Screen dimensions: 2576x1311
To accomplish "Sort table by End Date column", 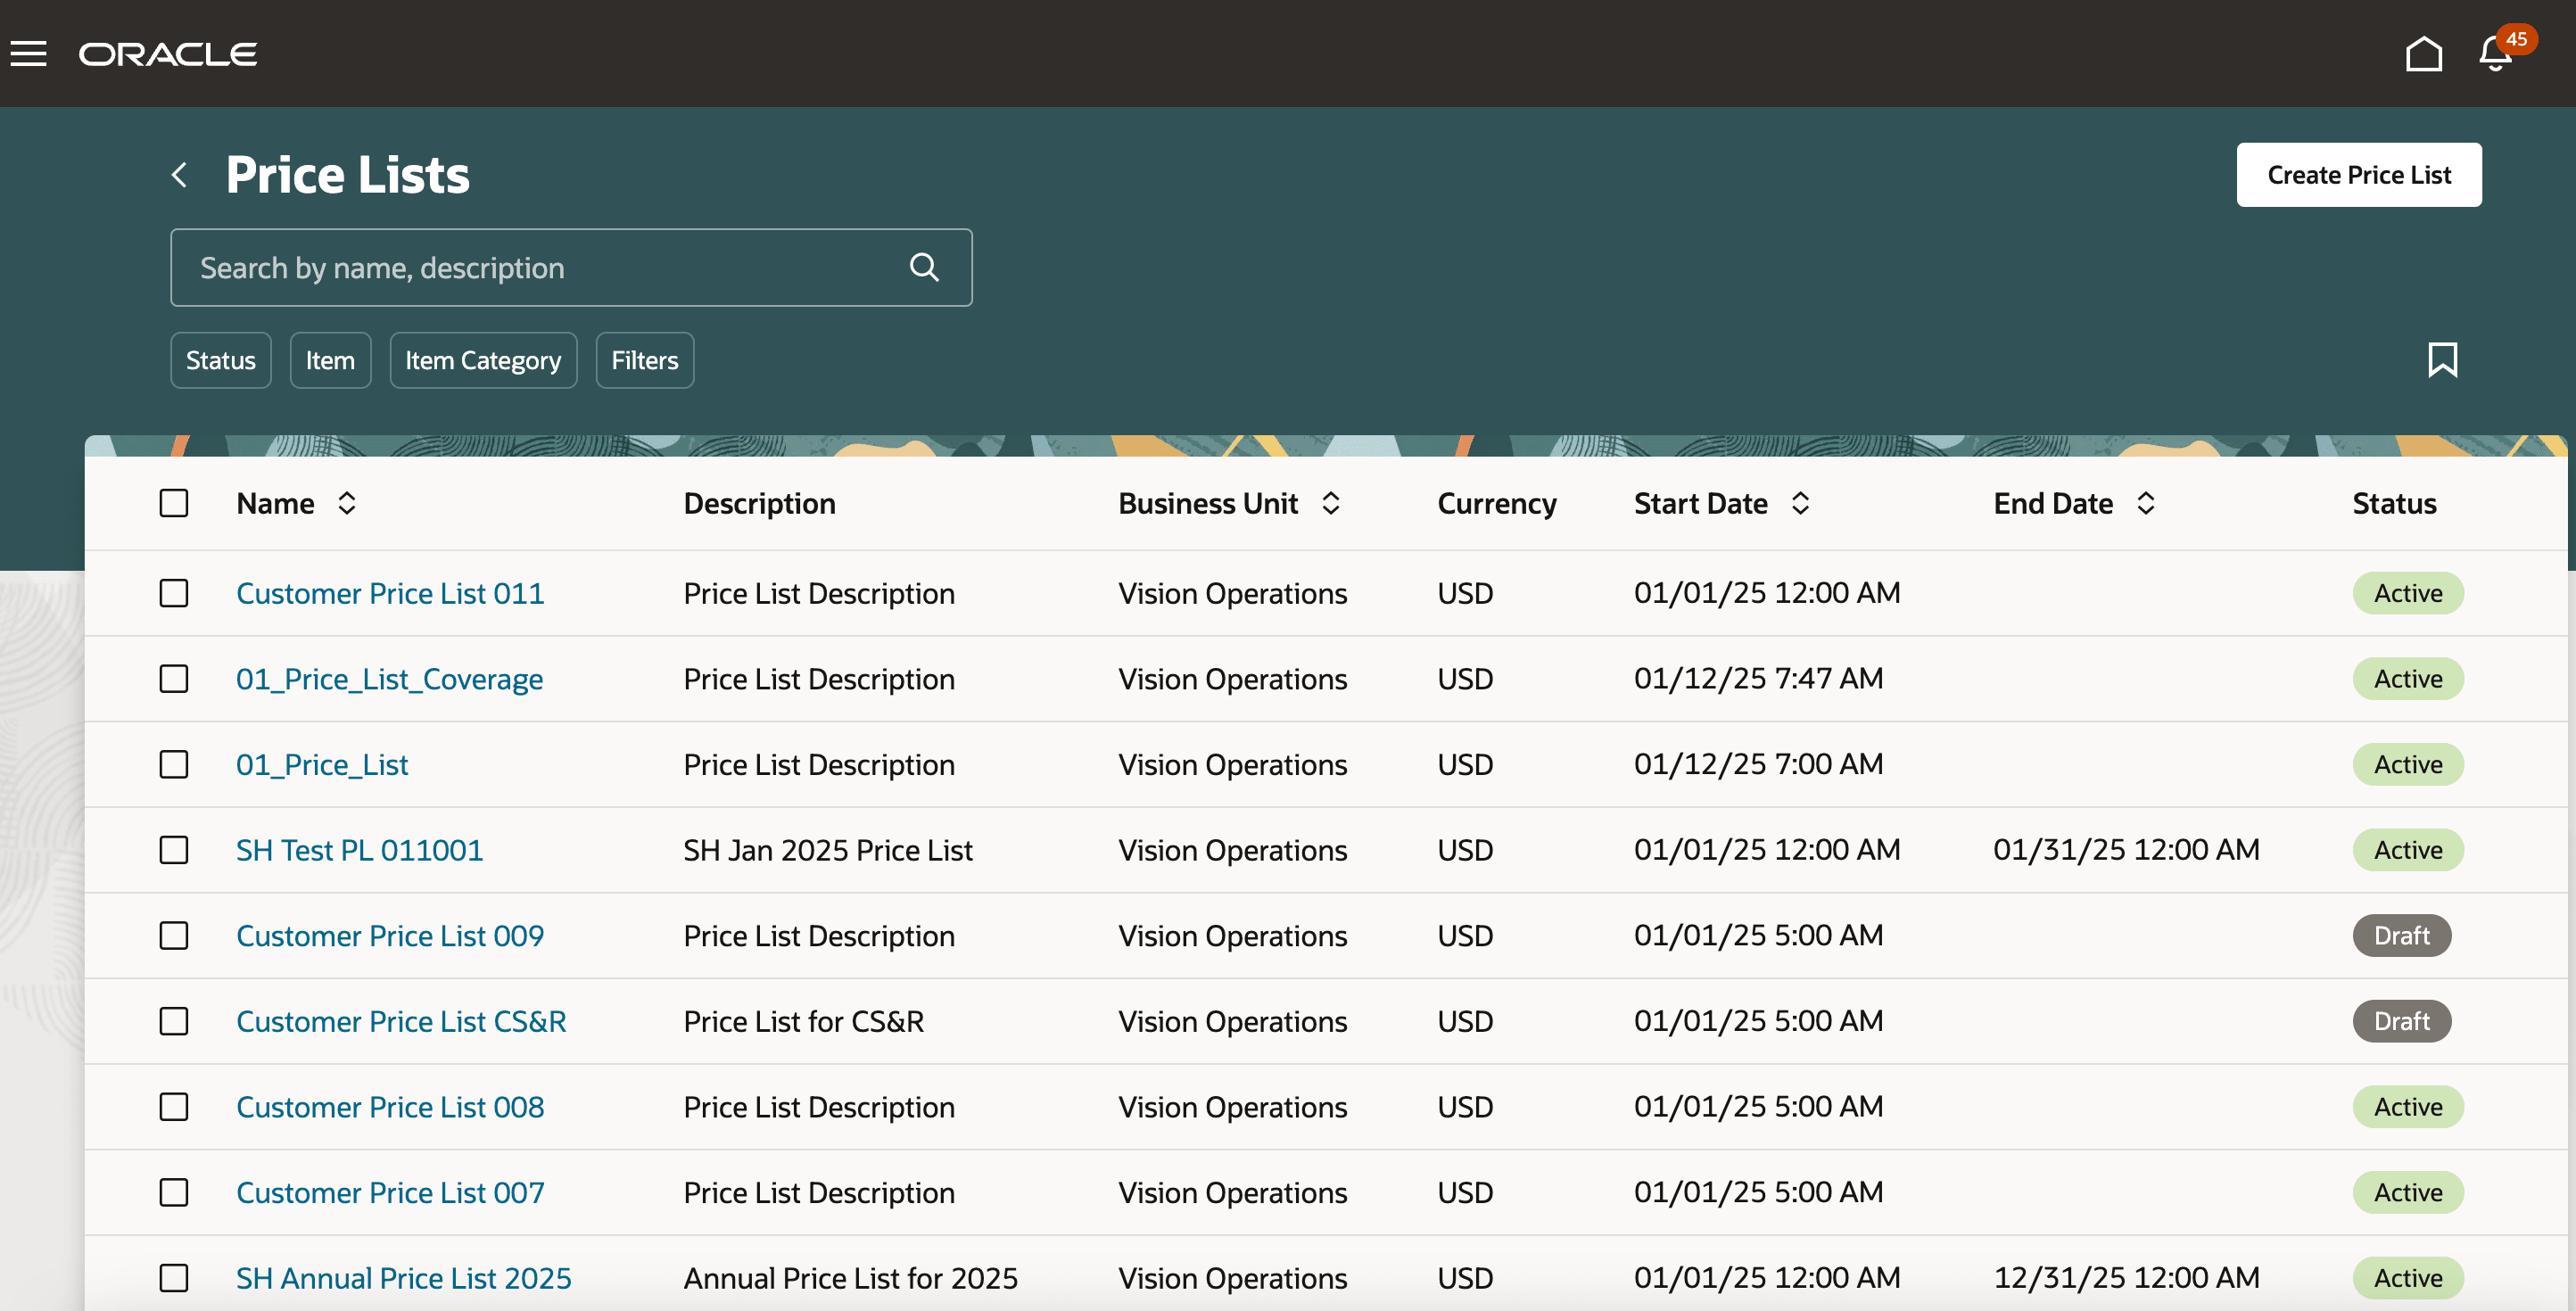I will click(x=2145, y=504).
